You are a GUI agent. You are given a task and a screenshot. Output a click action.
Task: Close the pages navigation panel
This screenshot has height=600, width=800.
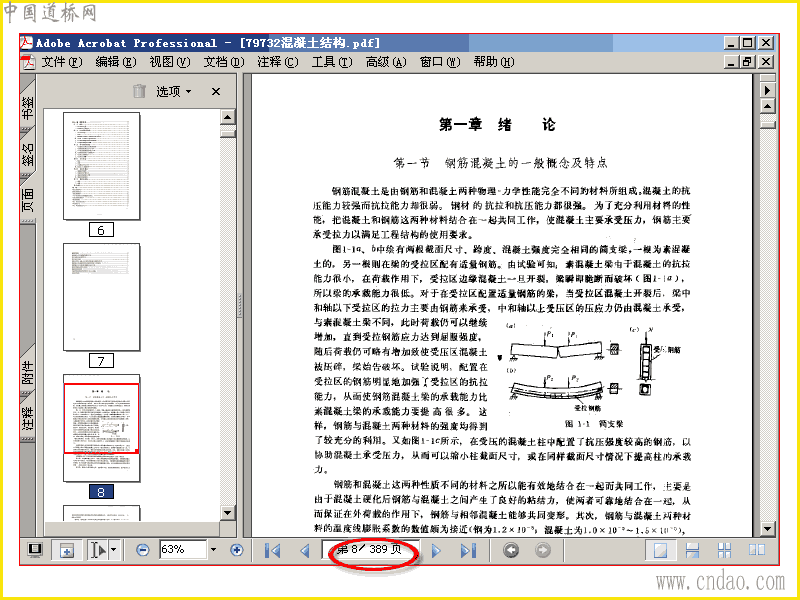click(216, 91)
